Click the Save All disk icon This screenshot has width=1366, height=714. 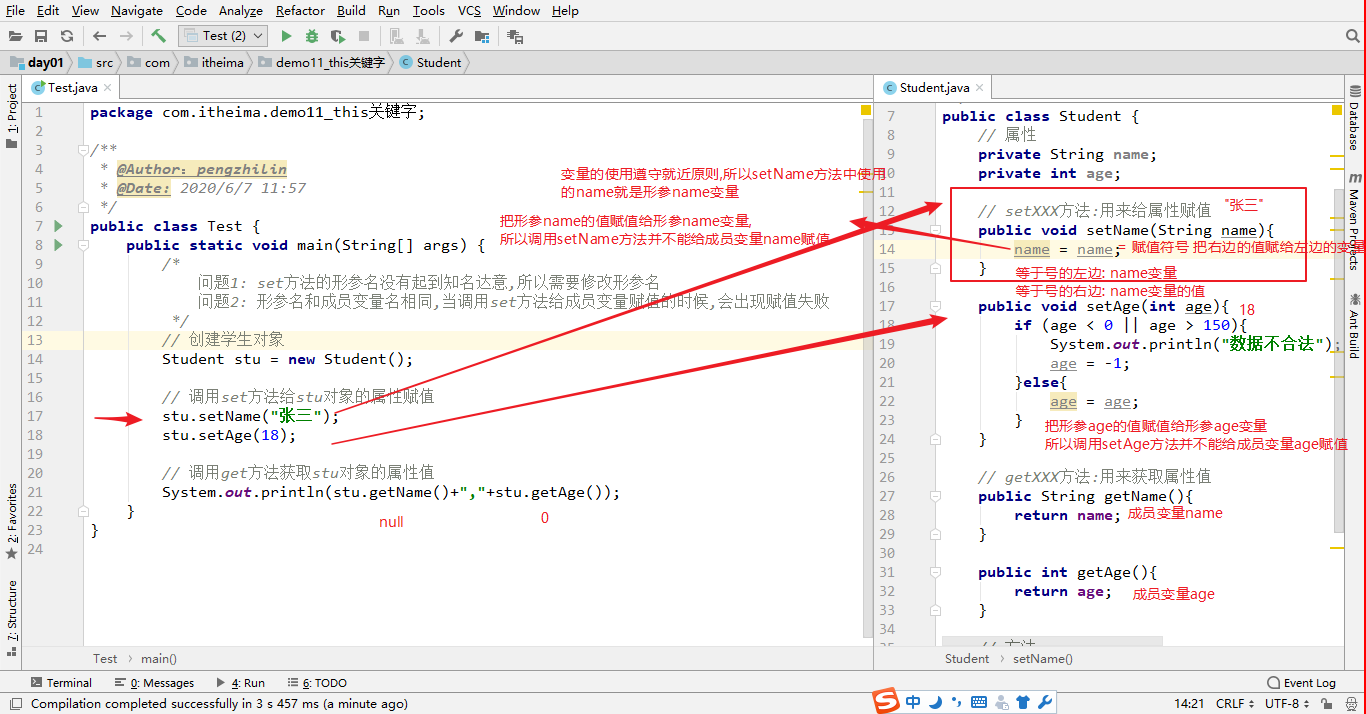41,36
